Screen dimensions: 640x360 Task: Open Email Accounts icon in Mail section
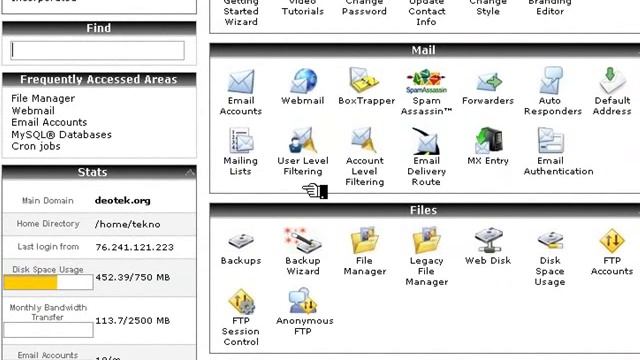click(241, 82)
